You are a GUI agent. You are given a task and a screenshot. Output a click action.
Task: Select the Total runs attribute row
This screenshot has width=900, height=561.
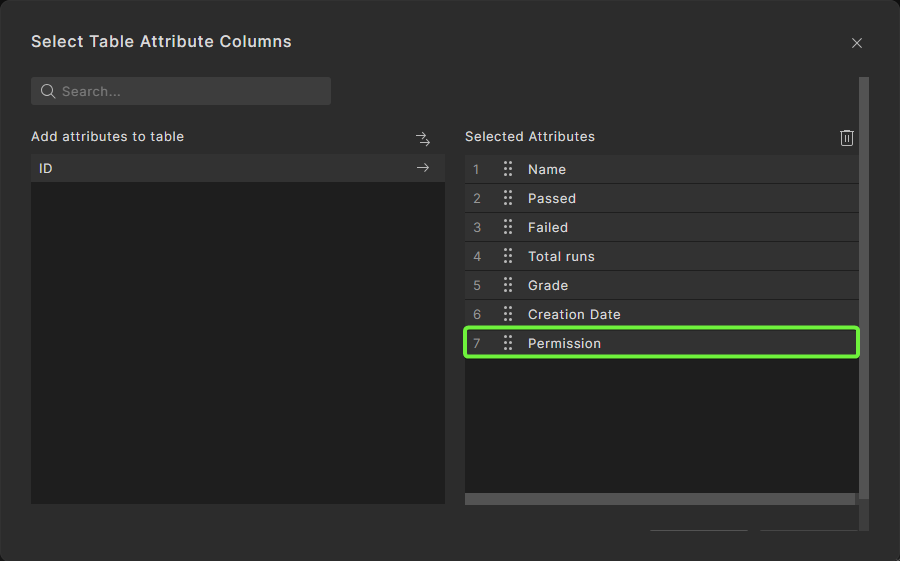click(680, 256)
